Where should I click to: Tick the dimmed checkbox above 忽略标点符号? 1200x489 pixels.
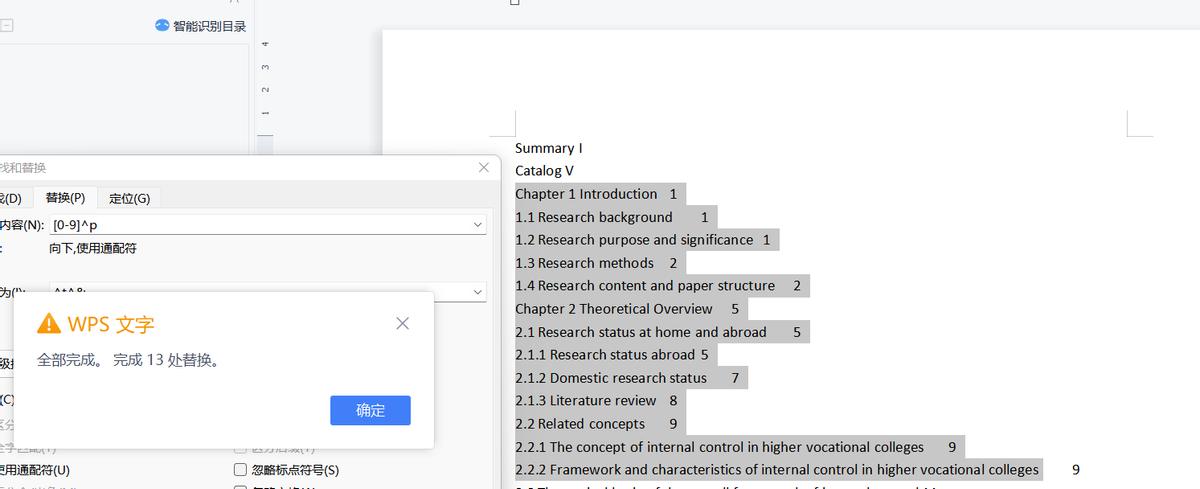click(x=240, y=449)
